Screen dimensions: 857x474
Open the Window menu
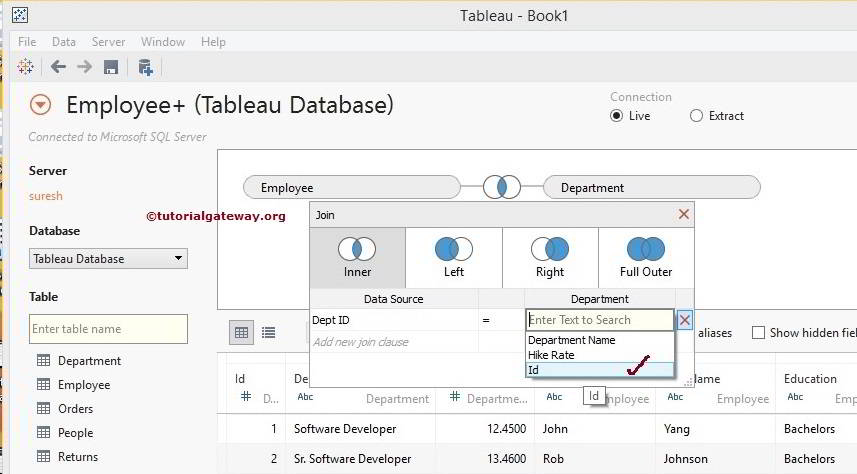[163, 42]
